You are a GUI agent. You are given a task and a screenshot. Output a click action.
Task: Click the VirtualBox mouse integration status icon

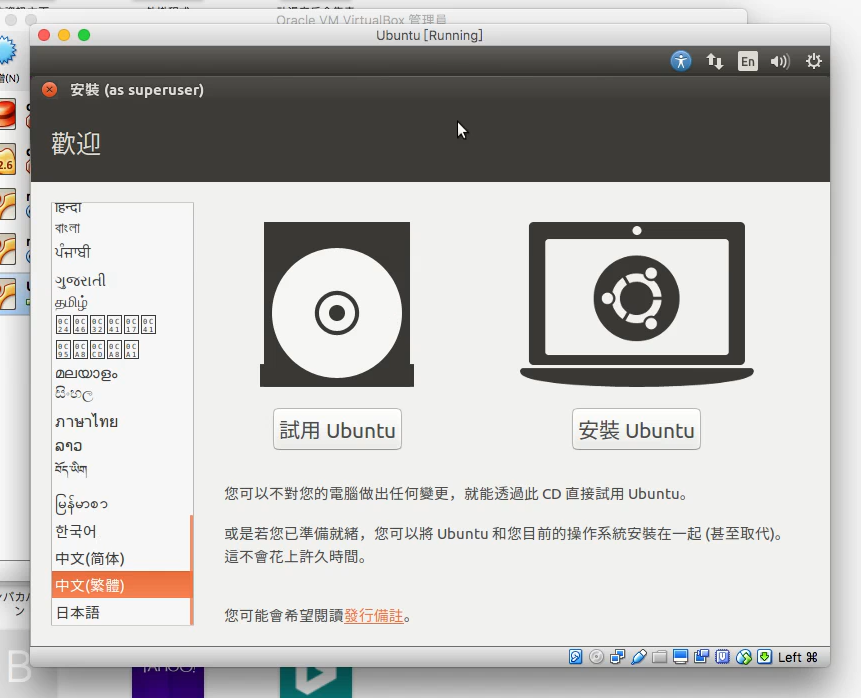pyautogui.click(x=743, y=657)
